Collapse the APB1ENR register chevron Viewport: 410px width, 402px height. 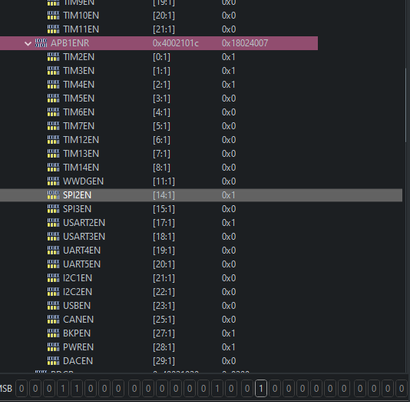click(28, 43)
